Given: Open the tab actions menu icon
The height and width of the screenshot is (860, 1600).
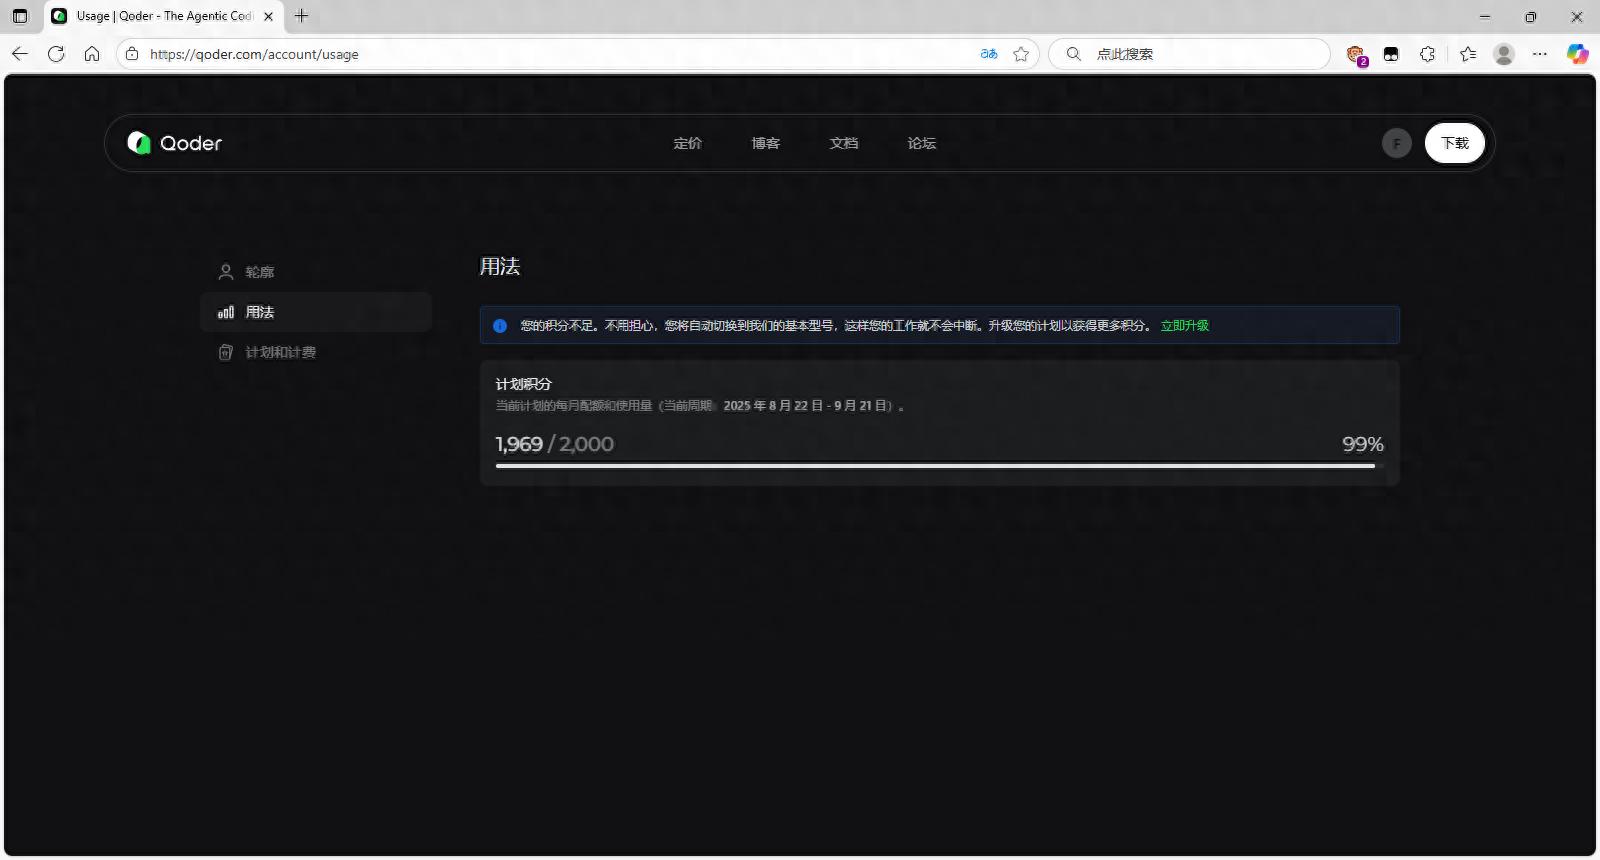Looking at the screenshot, I should (20, 16).
